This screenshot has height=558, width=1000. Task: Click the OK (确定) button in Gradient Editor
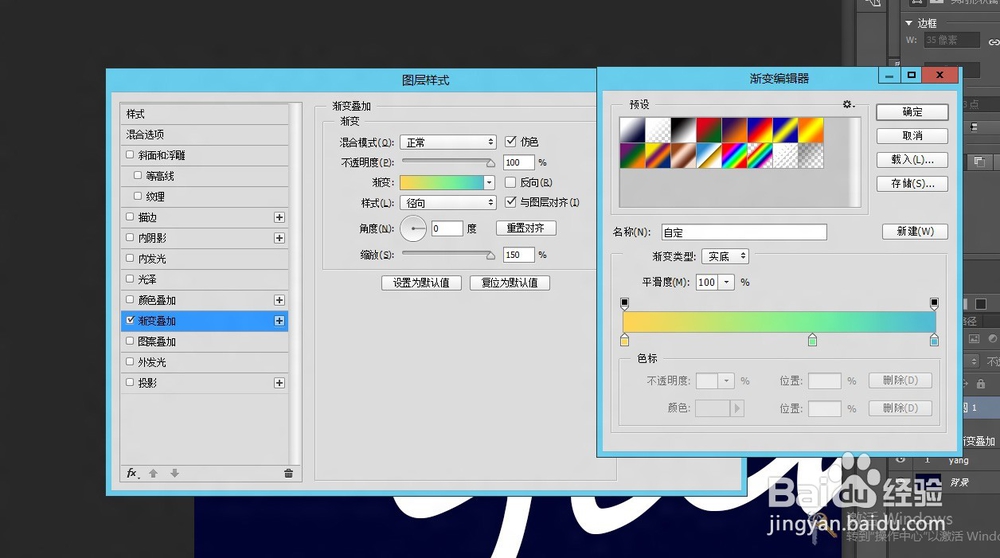[912, 112]
